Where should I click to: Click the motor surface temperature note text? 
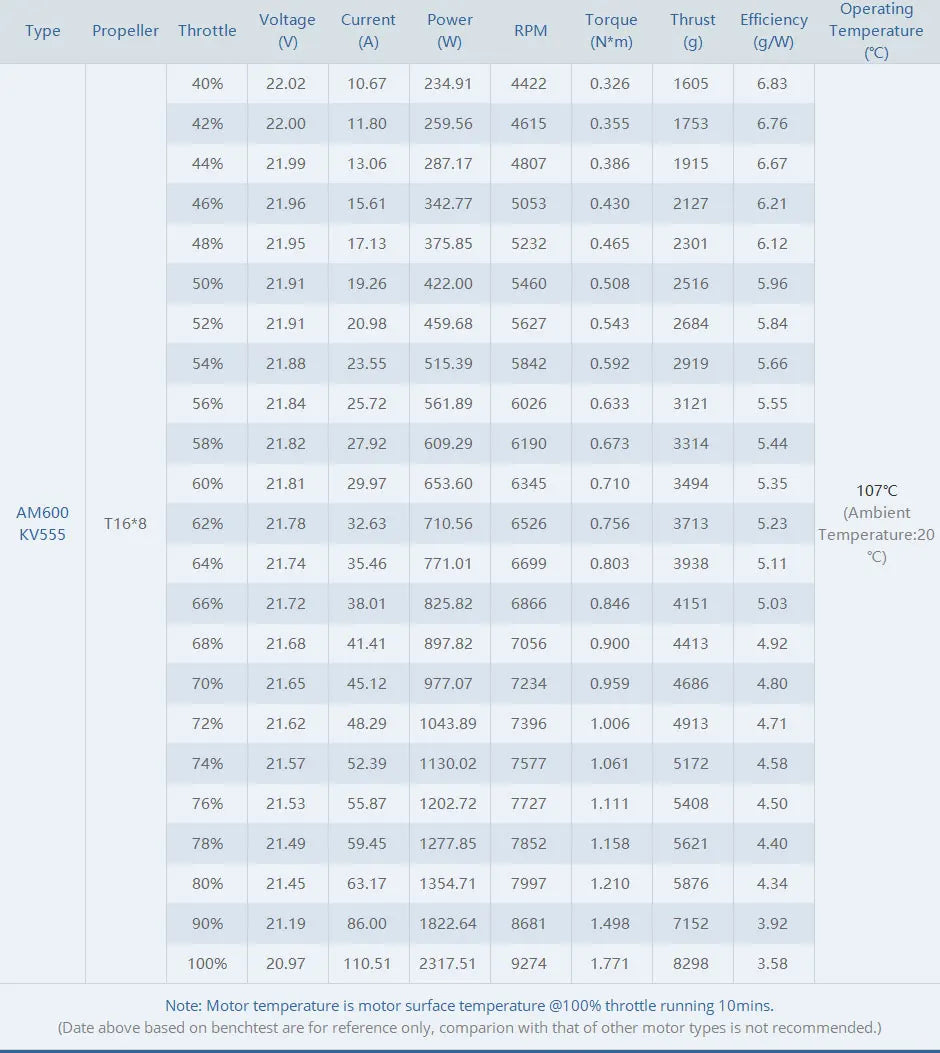[469, 1006]
